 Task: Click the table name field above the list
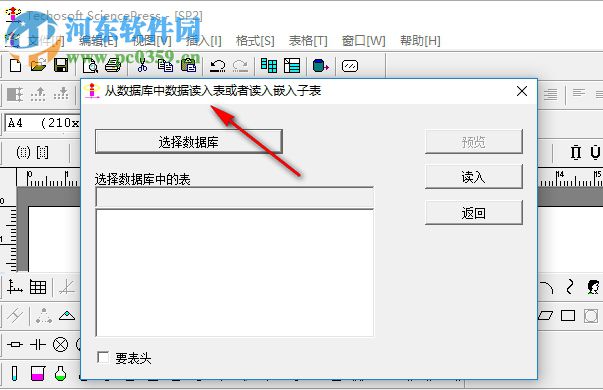coord(235,198)
